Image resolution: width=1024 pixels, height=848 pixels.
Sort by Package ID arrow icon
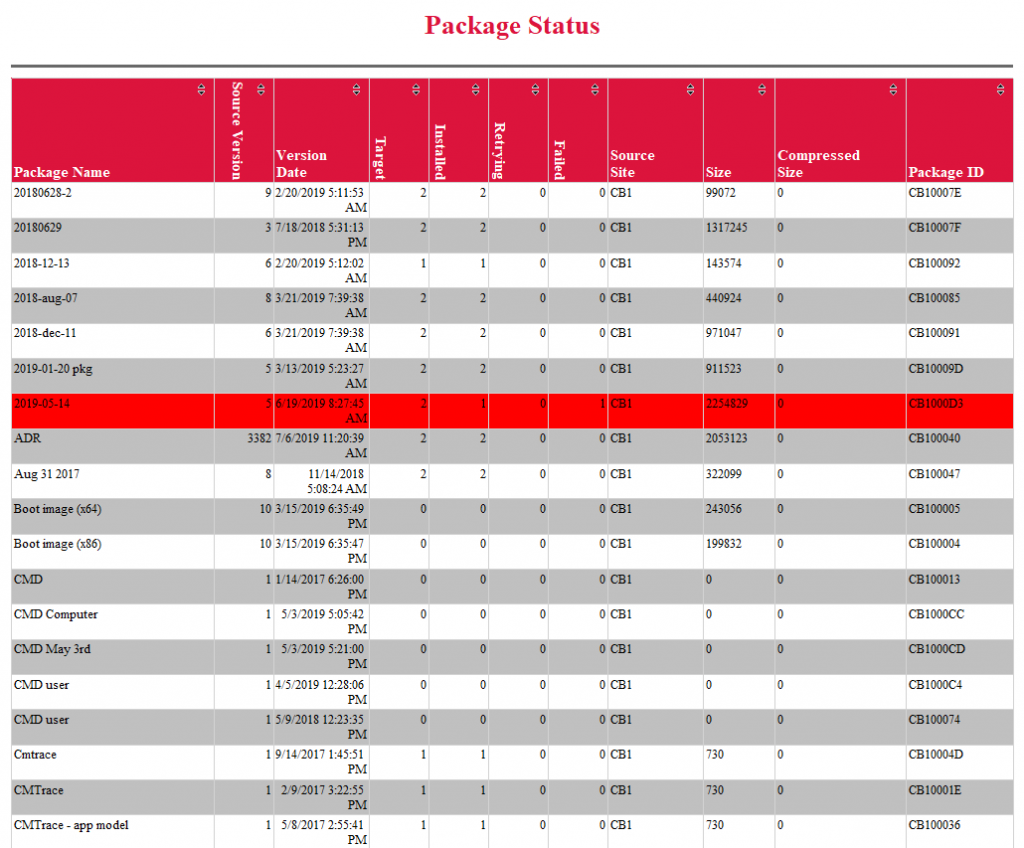click(1000, 90)
